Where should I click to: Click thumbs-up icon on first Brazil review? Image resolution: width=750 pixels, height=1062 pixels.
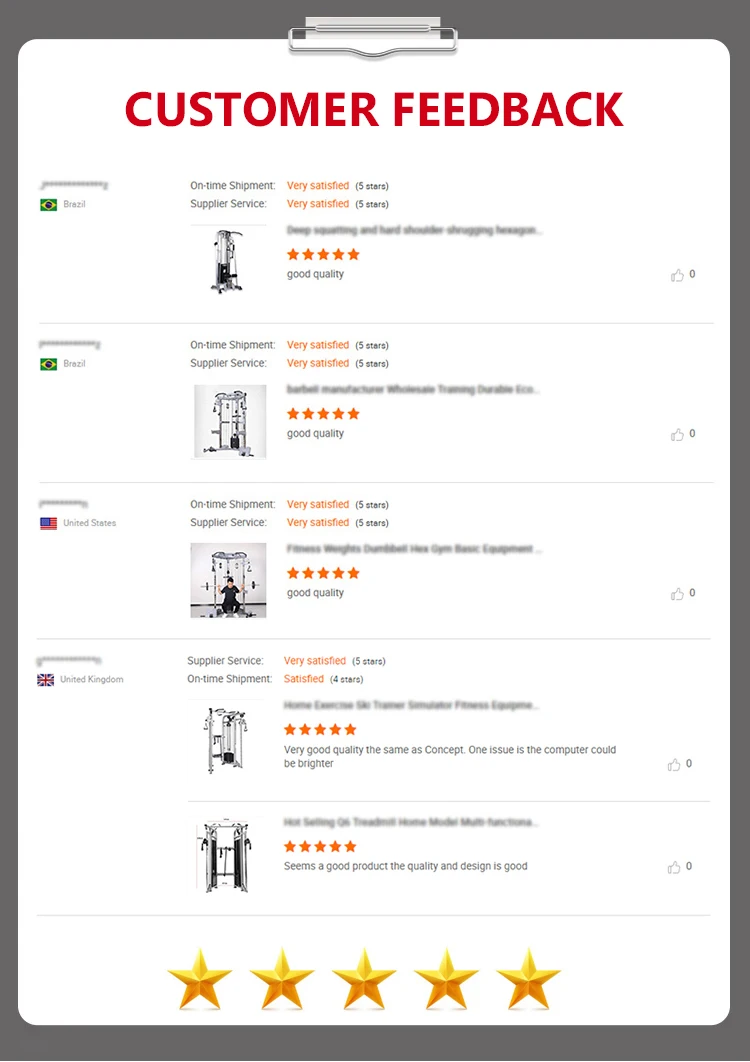tap(677, 275)
